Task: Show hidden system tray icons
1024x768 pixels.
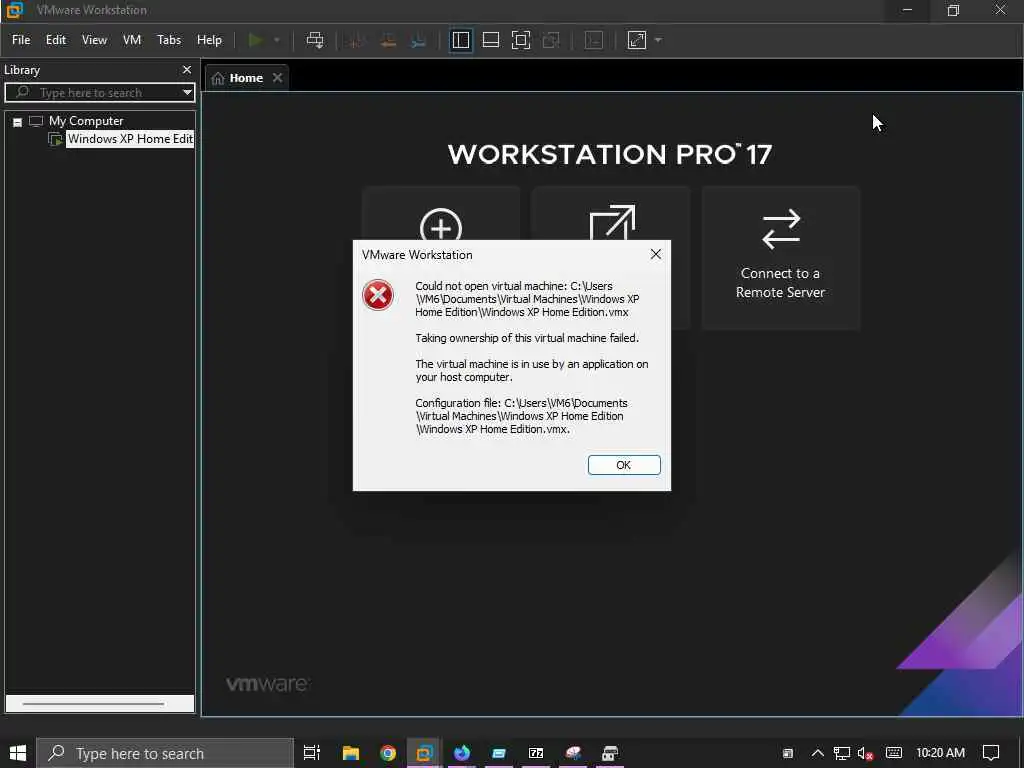Action: [x=818, y=753]
